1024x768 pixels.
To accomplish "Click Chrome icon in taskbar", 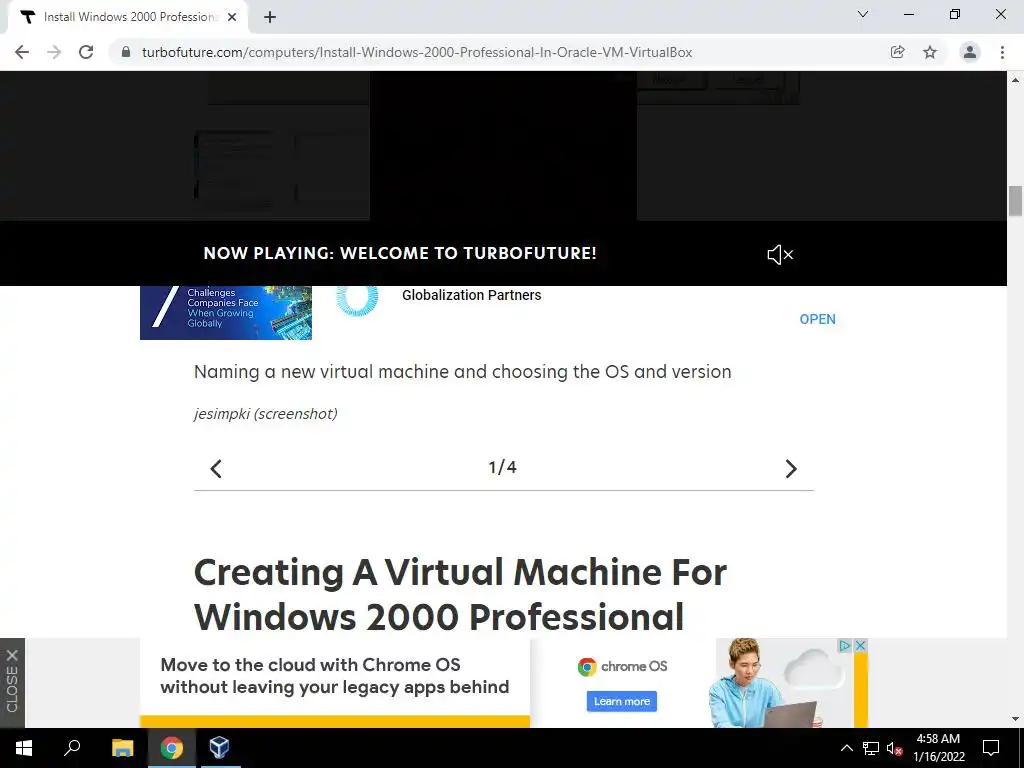I will (172, 748).
